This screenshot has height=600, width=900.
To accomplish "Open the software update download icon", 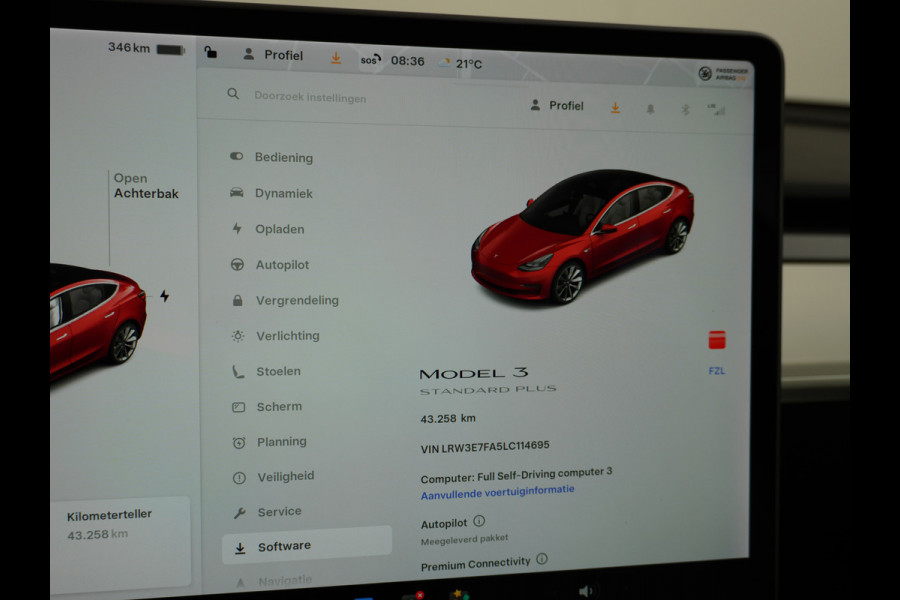I will [615, 107].
